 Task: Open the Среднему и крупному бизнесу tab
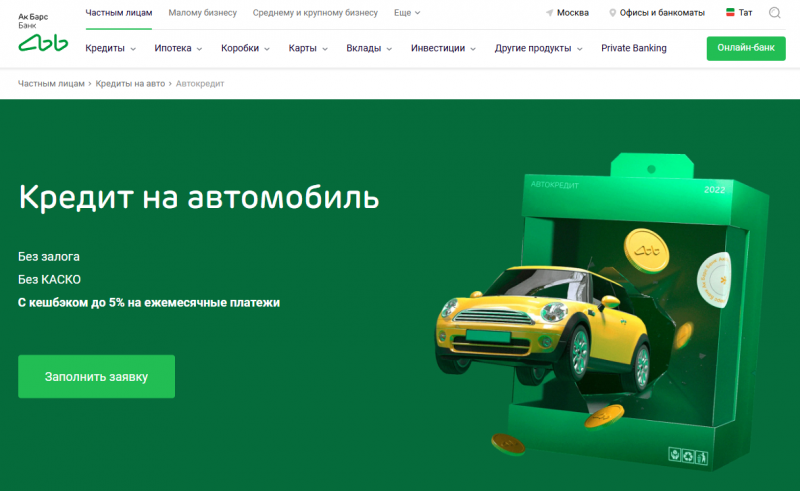click(x=315, y=13)
